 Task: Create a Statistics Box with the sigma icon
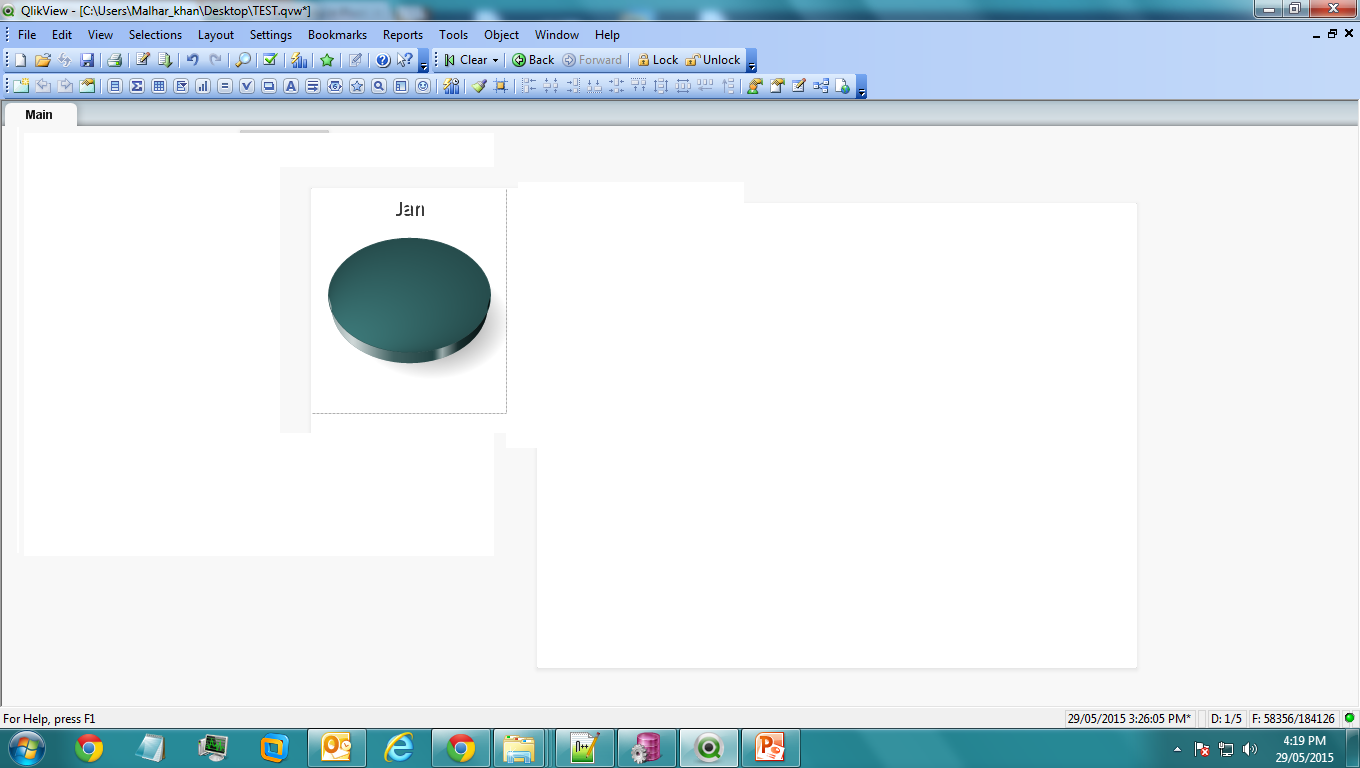pos(137,86)
